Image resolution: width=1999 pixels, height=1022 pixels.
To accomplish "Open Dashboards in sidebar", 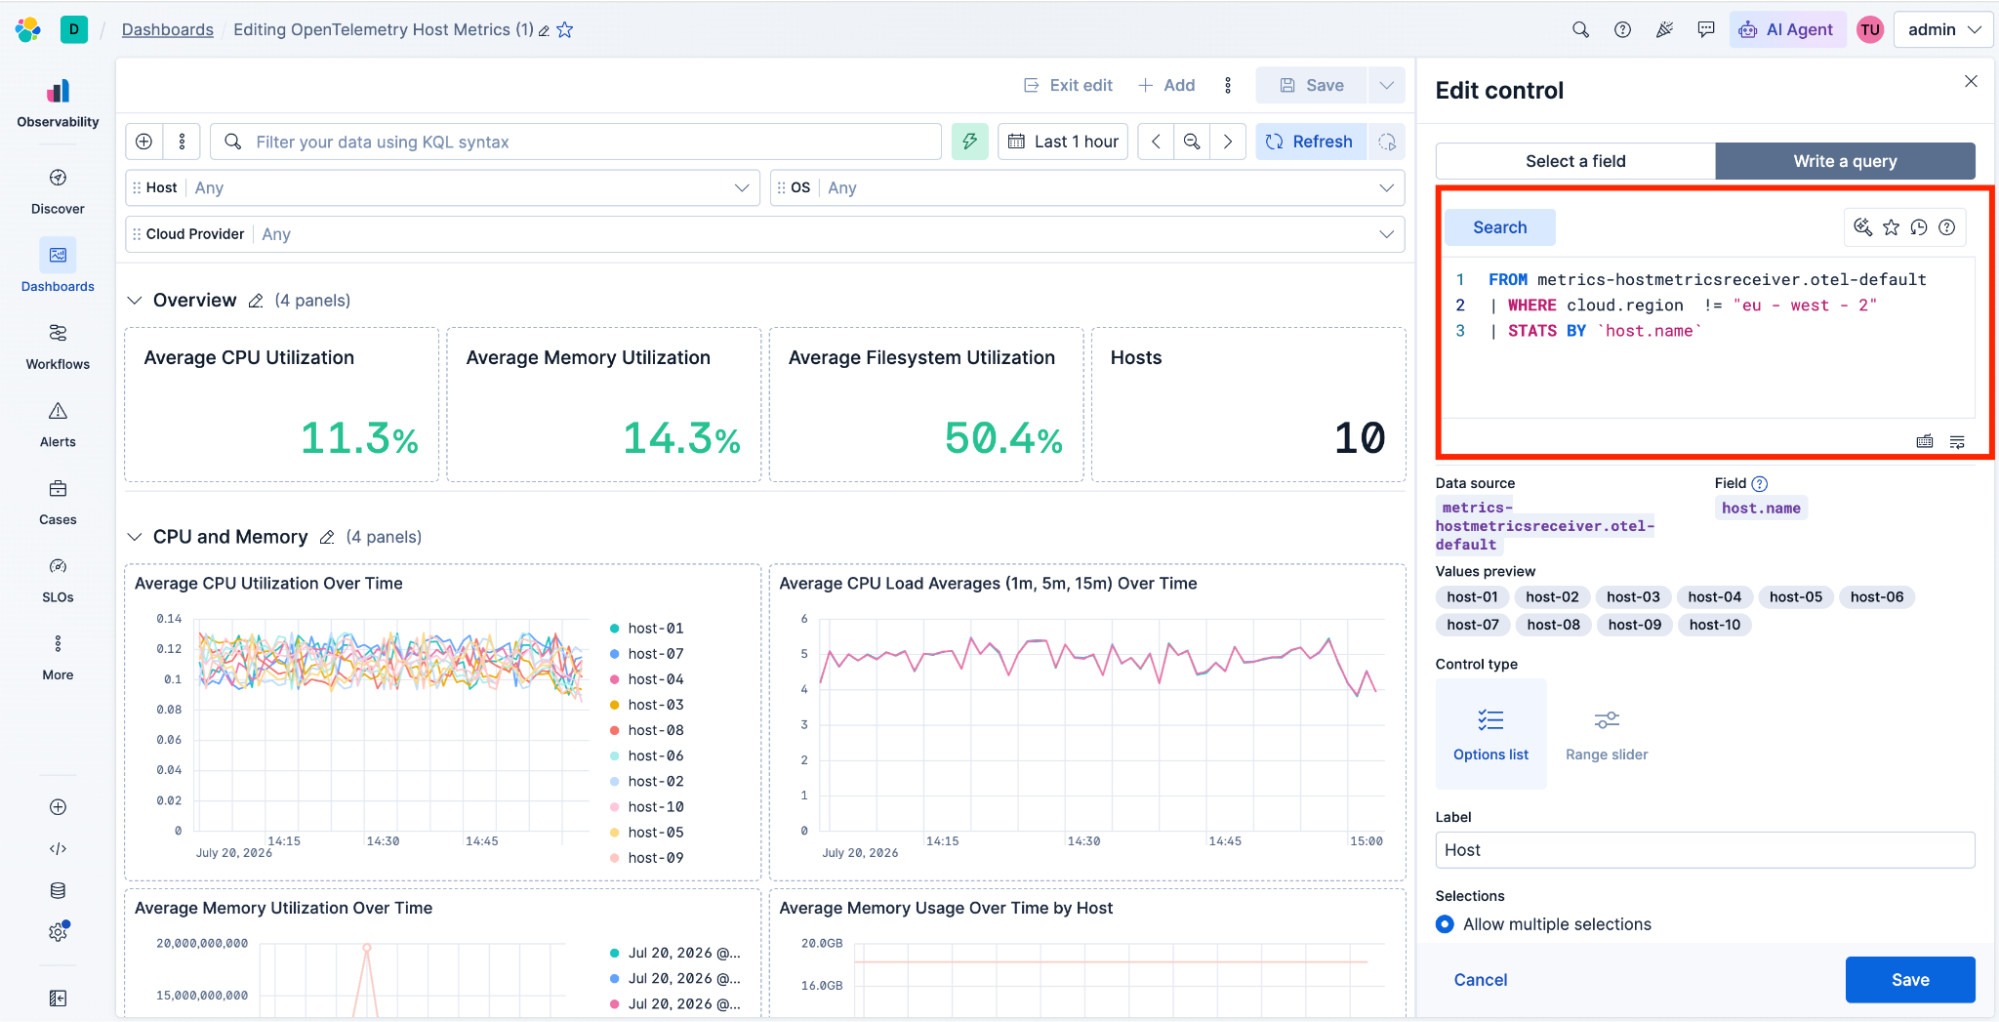I will pos(58,266).
